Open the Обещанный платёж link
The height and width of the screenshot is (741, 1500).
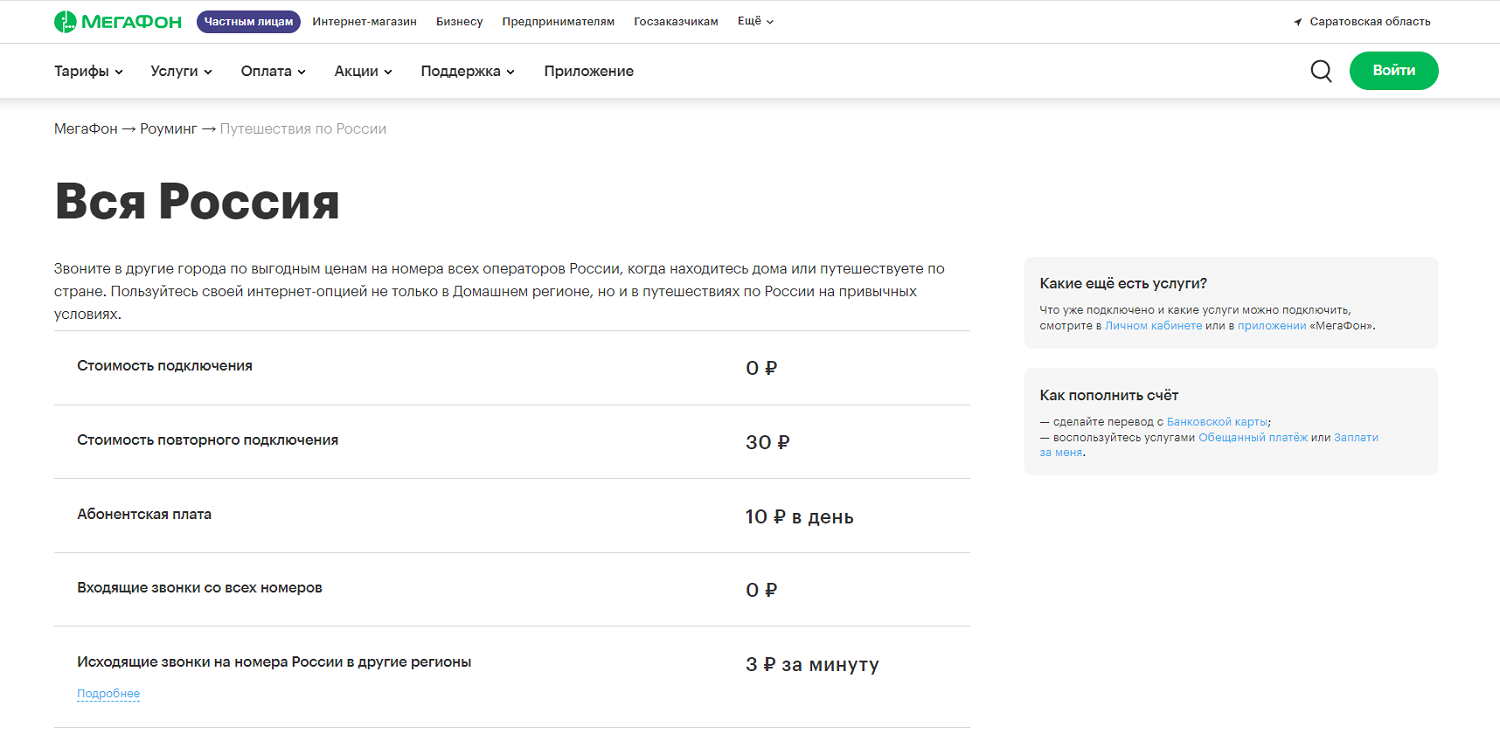click(1253, 437)
